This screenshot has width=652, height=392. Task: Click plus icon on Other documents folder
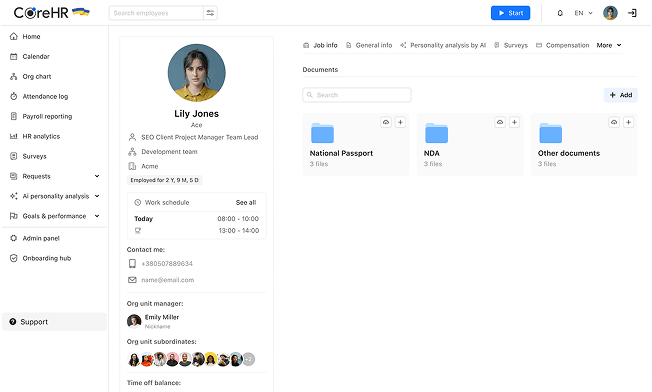(628, 122)
